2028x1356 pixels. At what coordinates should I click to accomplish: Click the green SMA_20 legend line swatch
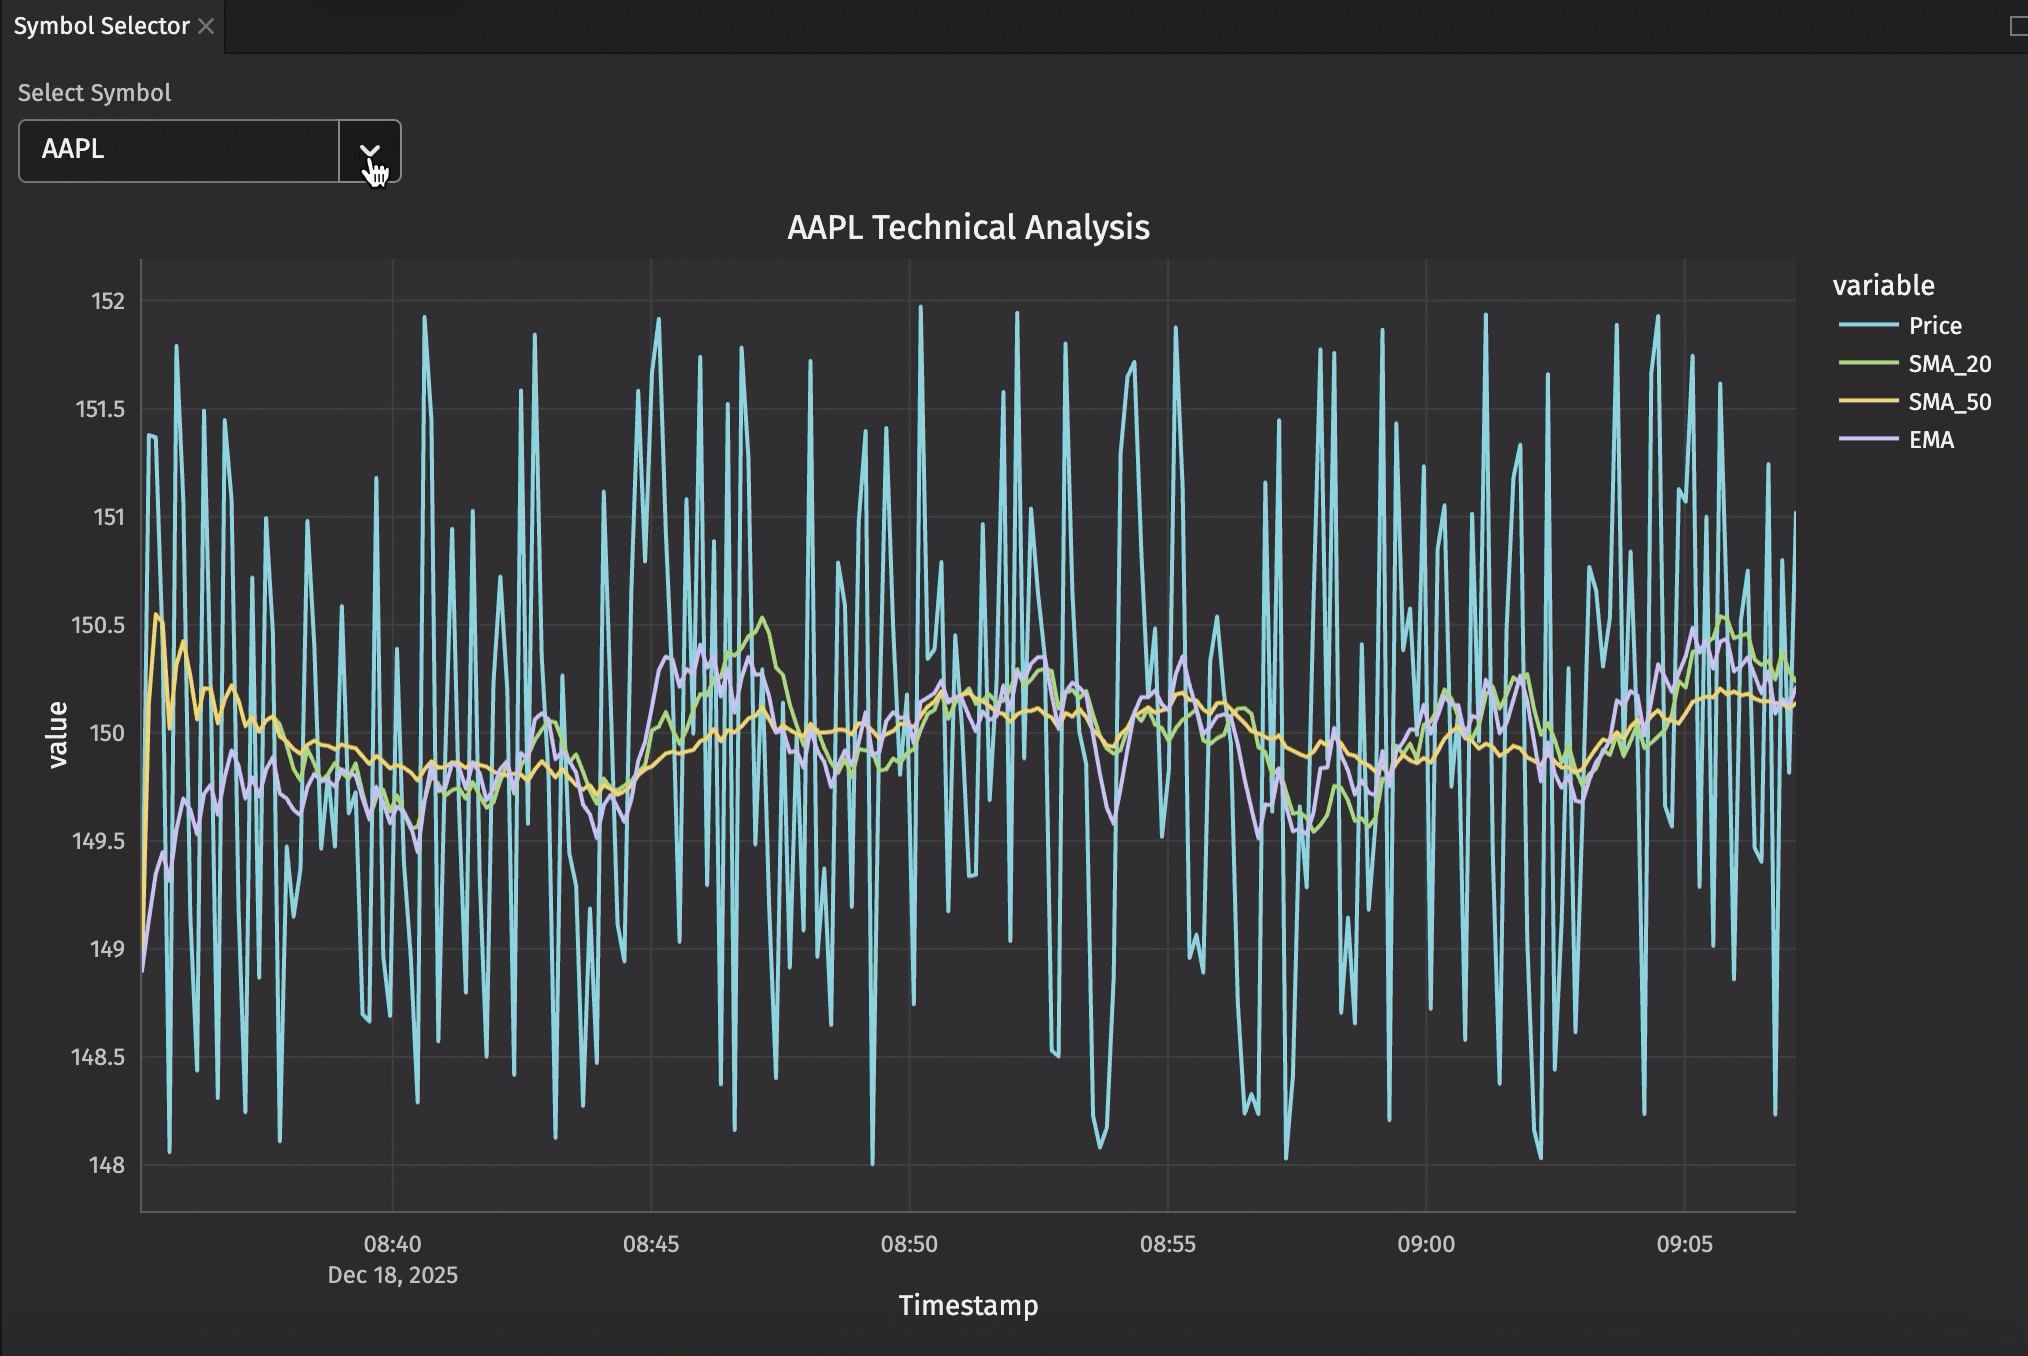(1868, 364)
